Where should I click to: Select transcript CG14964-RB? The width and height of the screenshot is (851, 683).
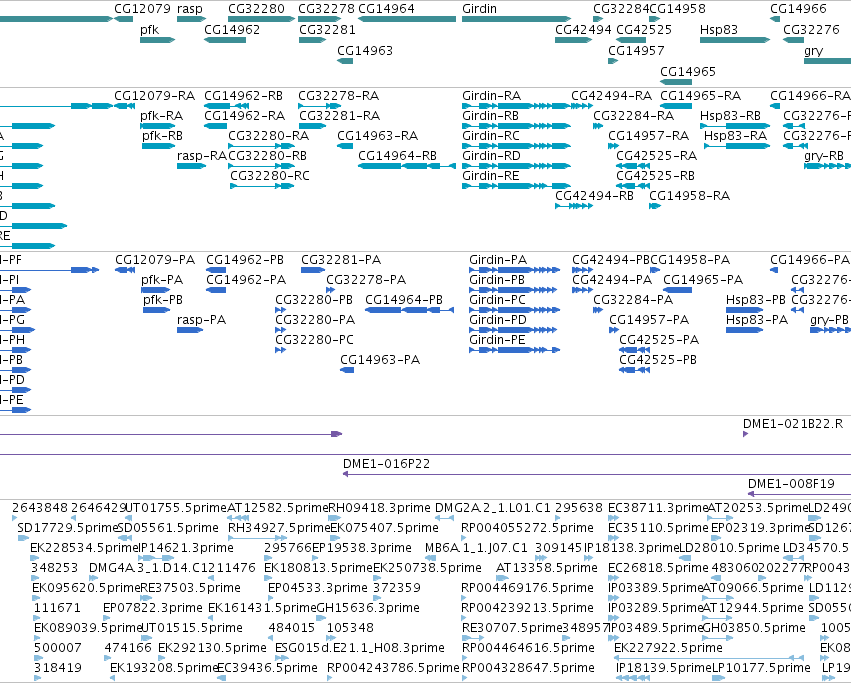(407, 166)
